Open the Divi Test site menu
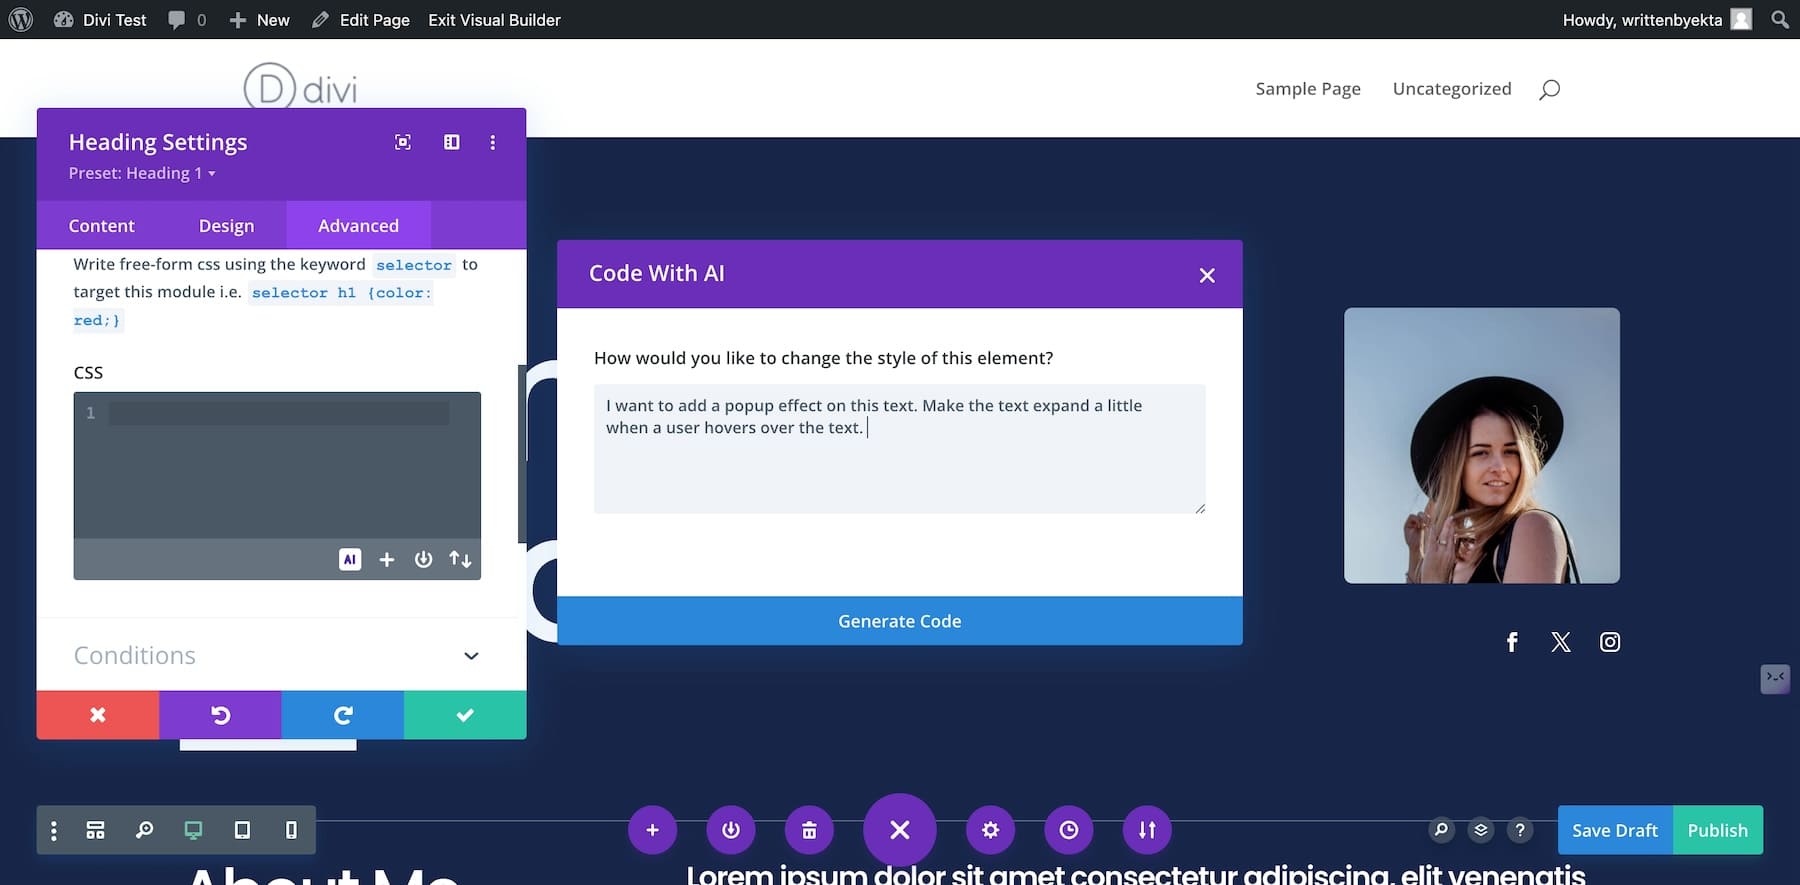The width and height of the screenshot is (1800, 885). [100, 19]
